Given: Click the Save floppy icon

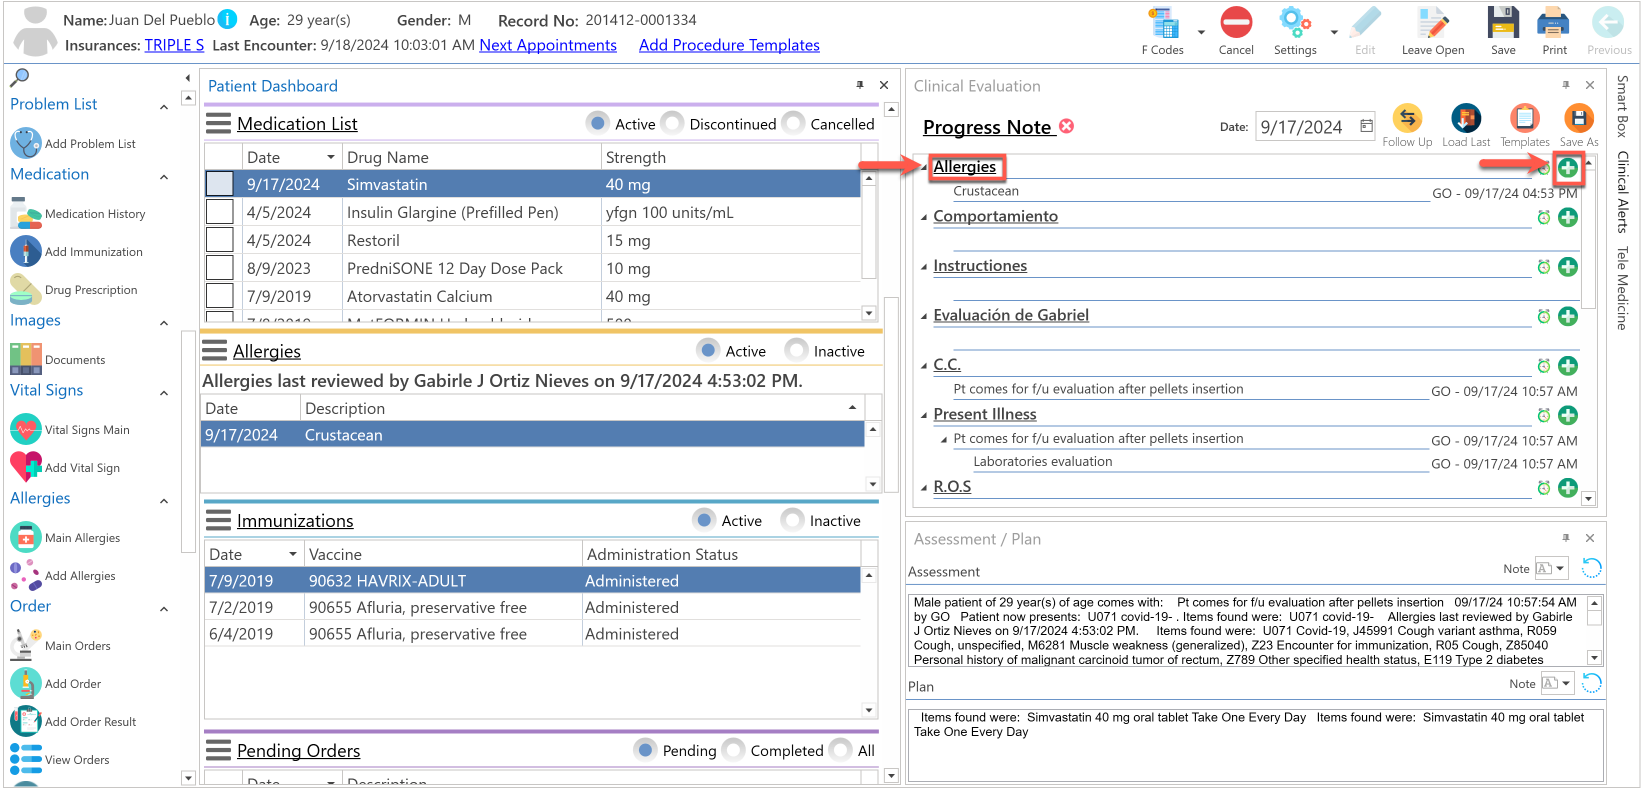Looking at the screenshot, I should (1503, 23).
